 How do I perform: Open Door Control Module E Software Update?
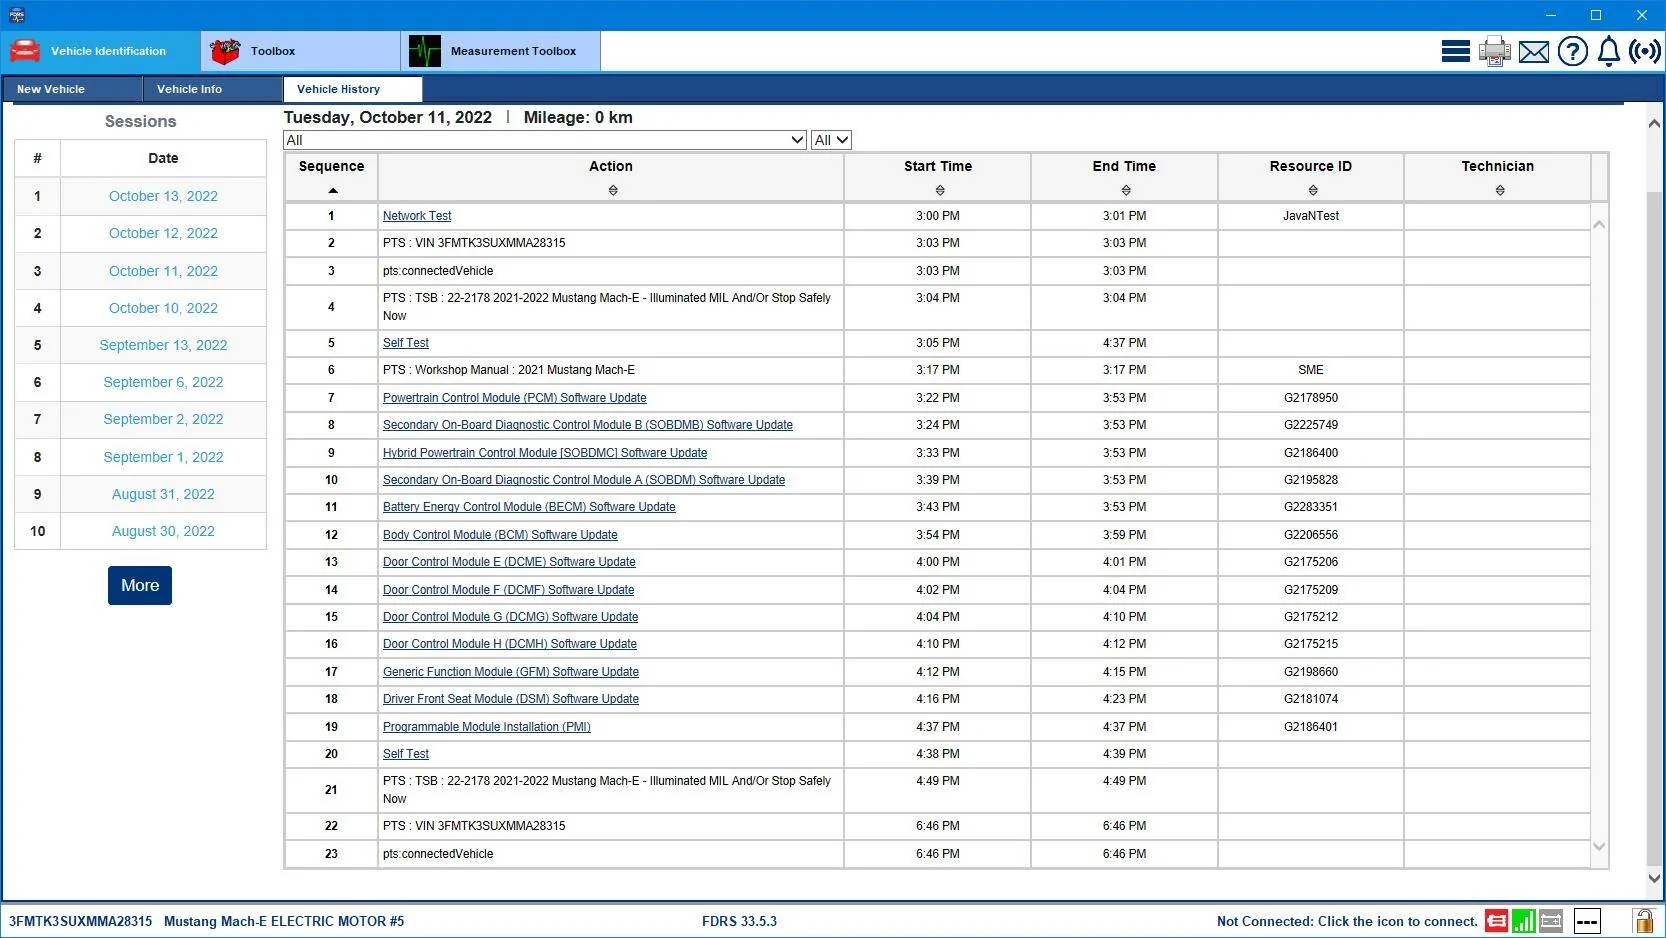[509, 562]
